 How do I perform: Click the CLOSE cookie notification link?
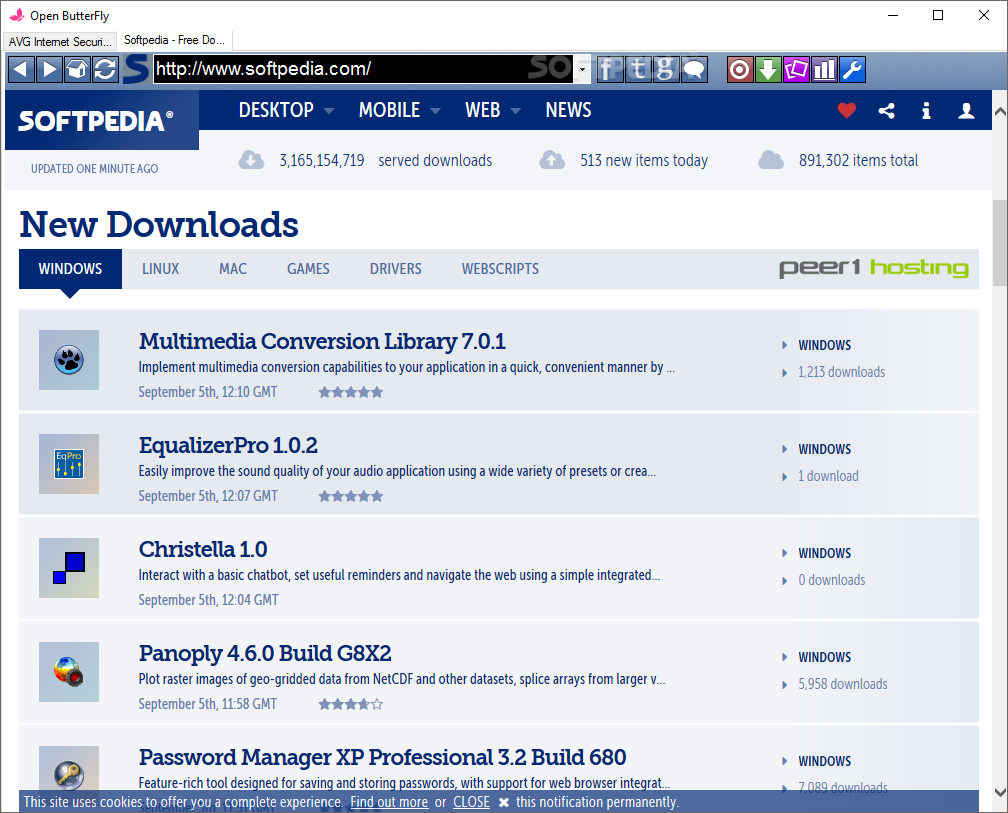471,802
